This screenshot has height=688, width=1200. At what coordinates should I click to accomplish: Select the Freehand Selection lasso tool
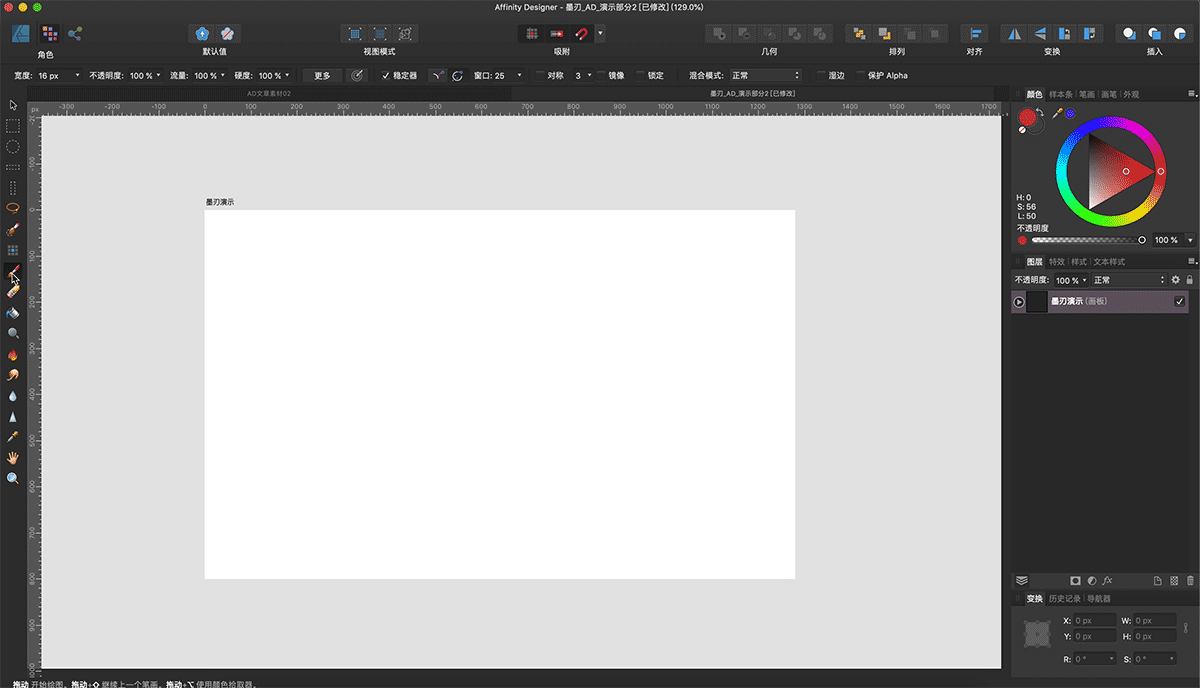[13, 208]
